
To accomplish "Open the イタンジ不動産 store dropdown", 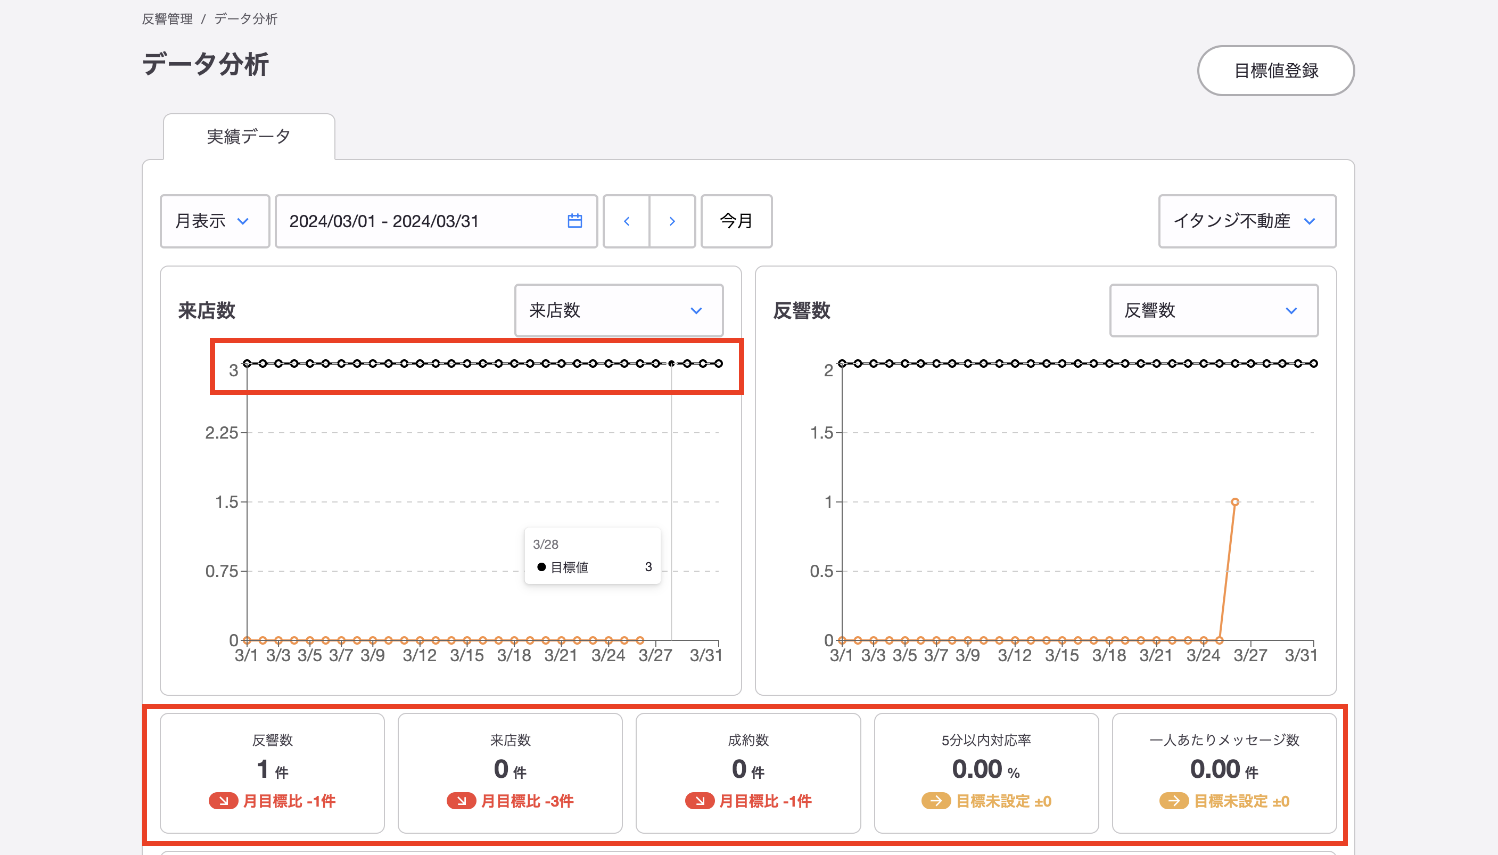I will click(x=1247, y=221).
